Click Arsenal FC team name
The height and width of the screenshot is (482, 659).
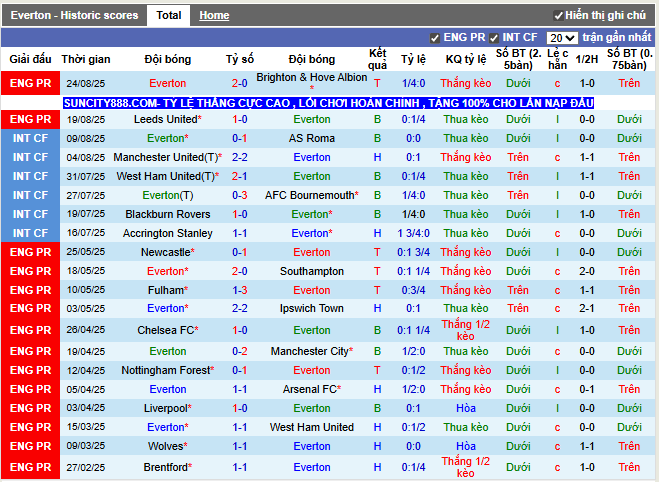pos(310,390)
